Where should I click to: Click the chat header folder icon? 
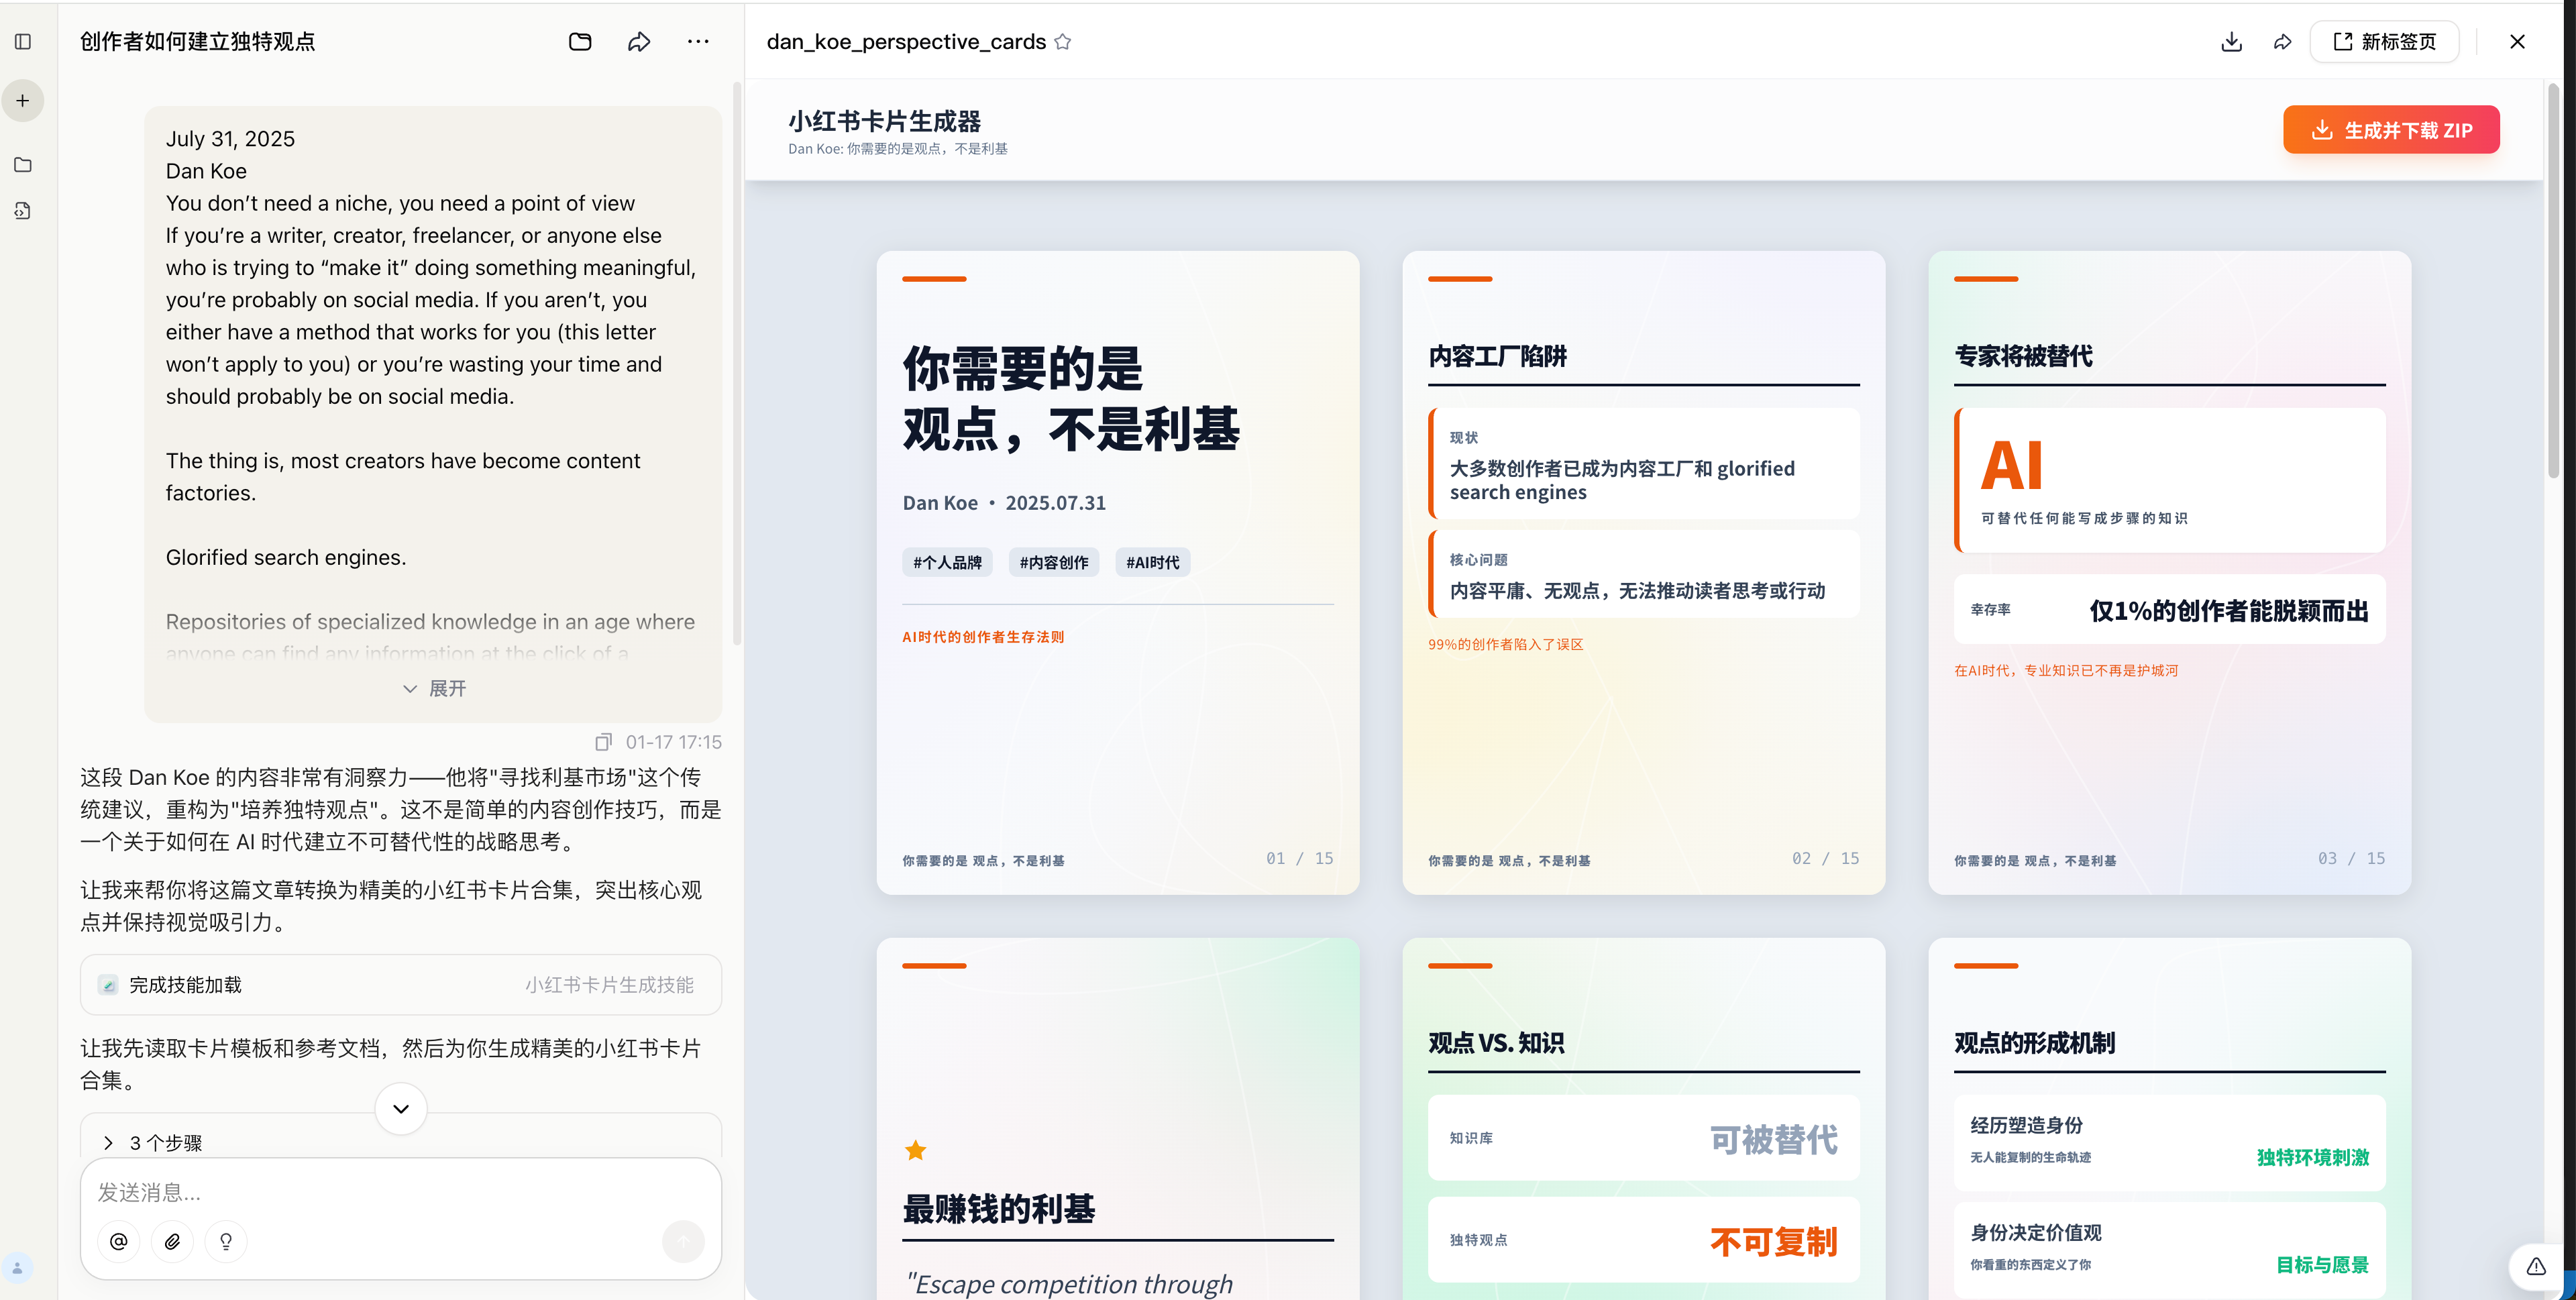(580, 41)
